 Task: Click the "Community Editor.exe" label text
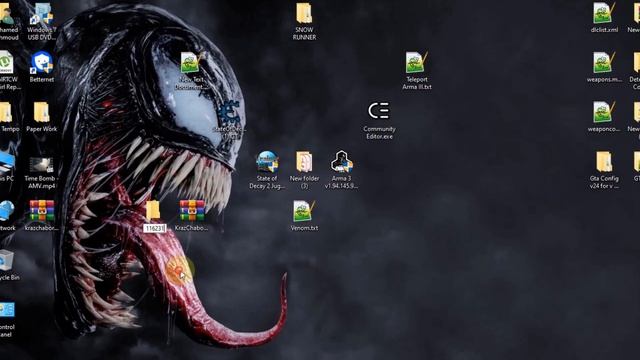379,133
